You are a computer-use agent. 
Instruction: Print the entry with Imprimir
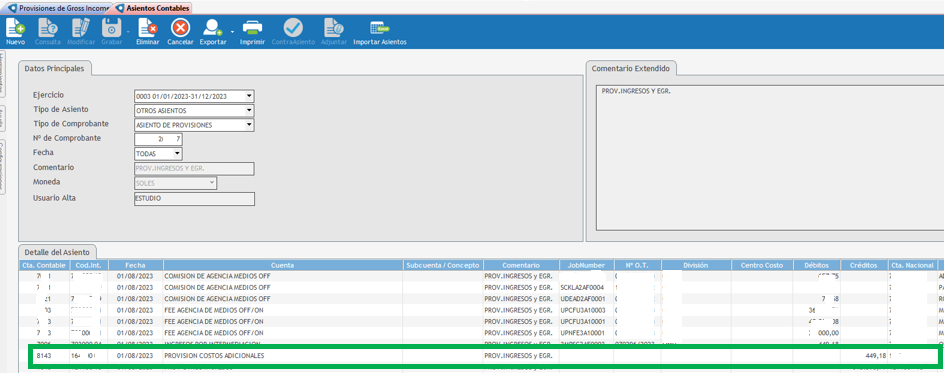(252, 32)
